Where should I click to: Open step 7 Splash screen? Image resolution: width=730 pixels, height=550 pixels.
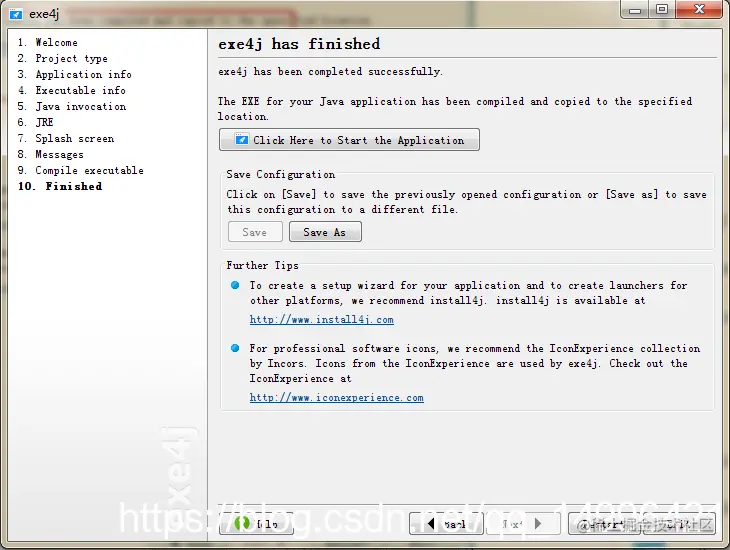(66, 138)
